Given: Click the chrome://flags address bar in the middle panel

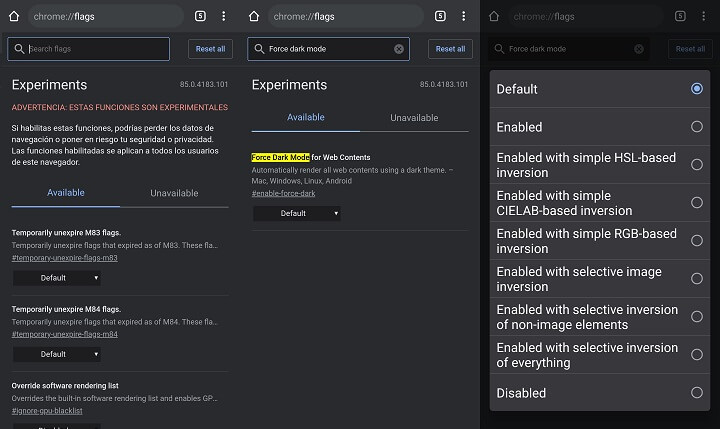Looking at the screenshot, I should click(346, 17).
